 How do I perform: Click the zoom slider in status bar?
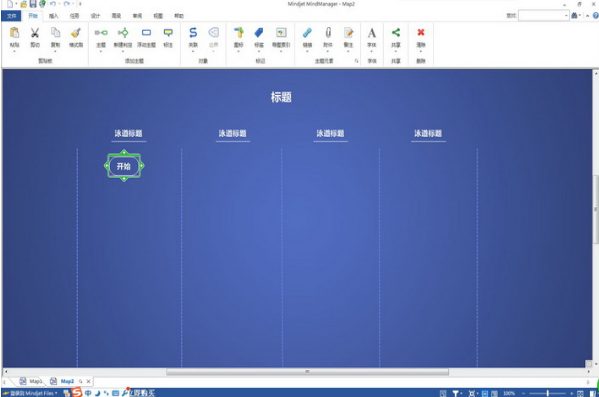[x=547, y=393]
